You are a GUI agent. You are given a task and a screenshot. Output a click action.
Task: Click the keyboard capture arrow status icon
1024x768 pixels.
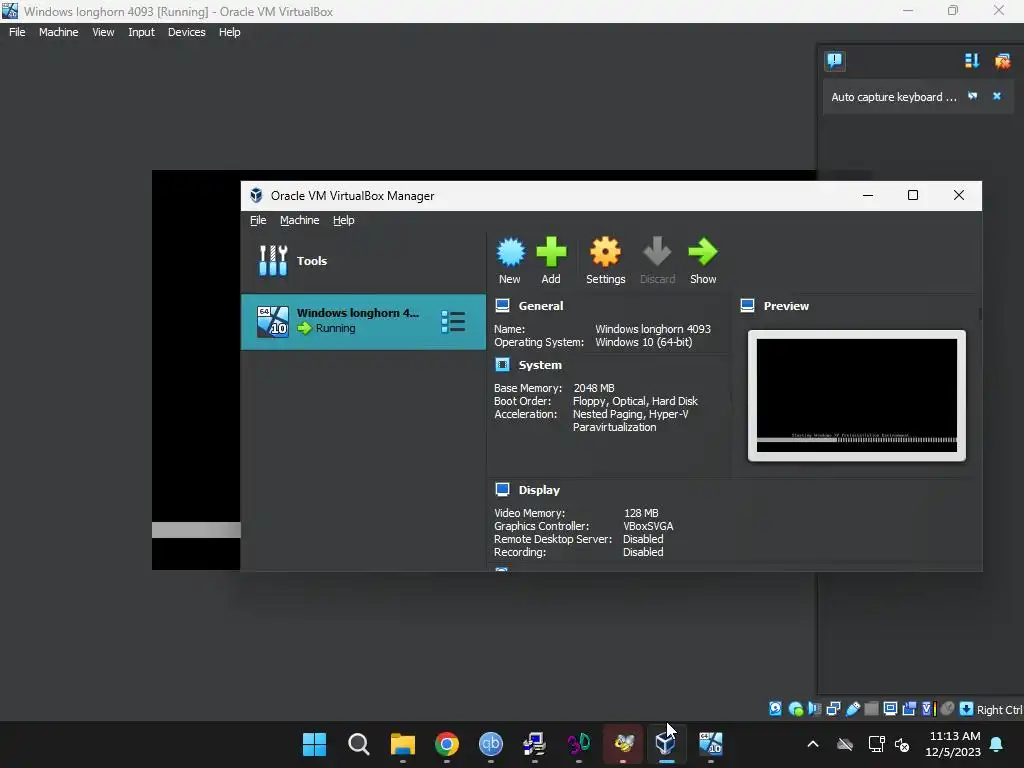click(967, 709)
